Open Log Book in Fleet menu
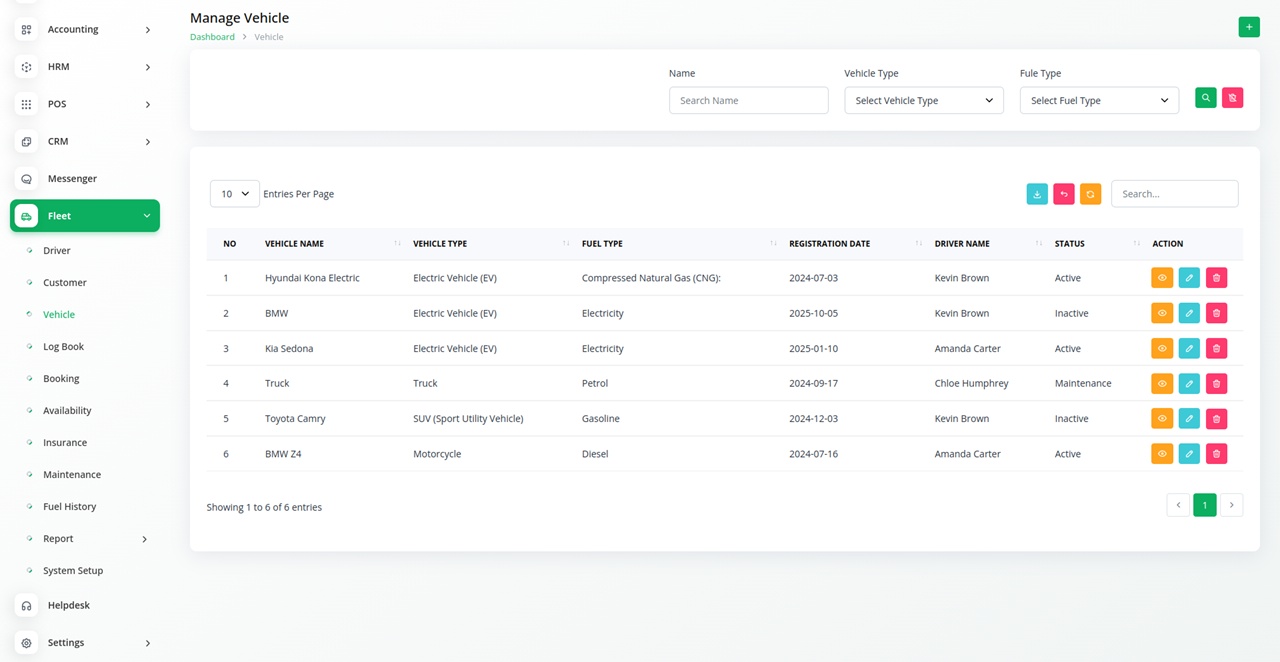This screenshot has width=1280, height=662. pos(63,347)
